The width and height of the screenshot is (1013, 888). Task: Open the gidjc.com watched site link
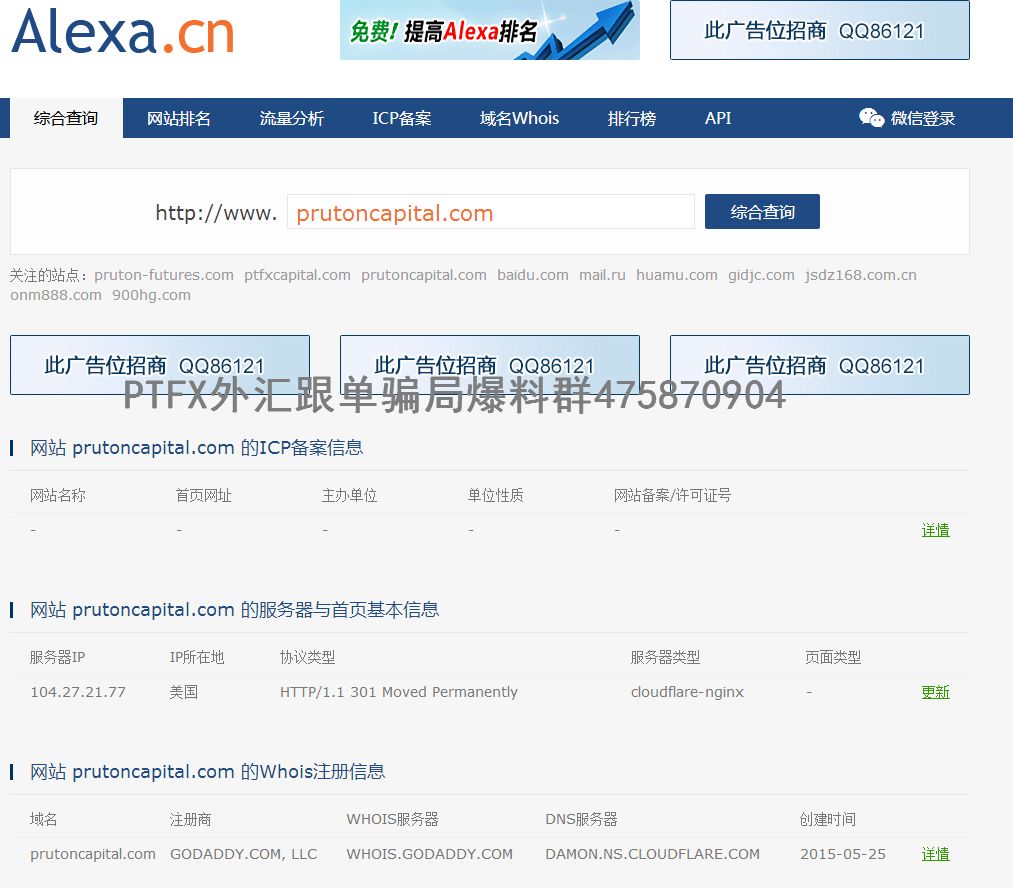point(761,275)
